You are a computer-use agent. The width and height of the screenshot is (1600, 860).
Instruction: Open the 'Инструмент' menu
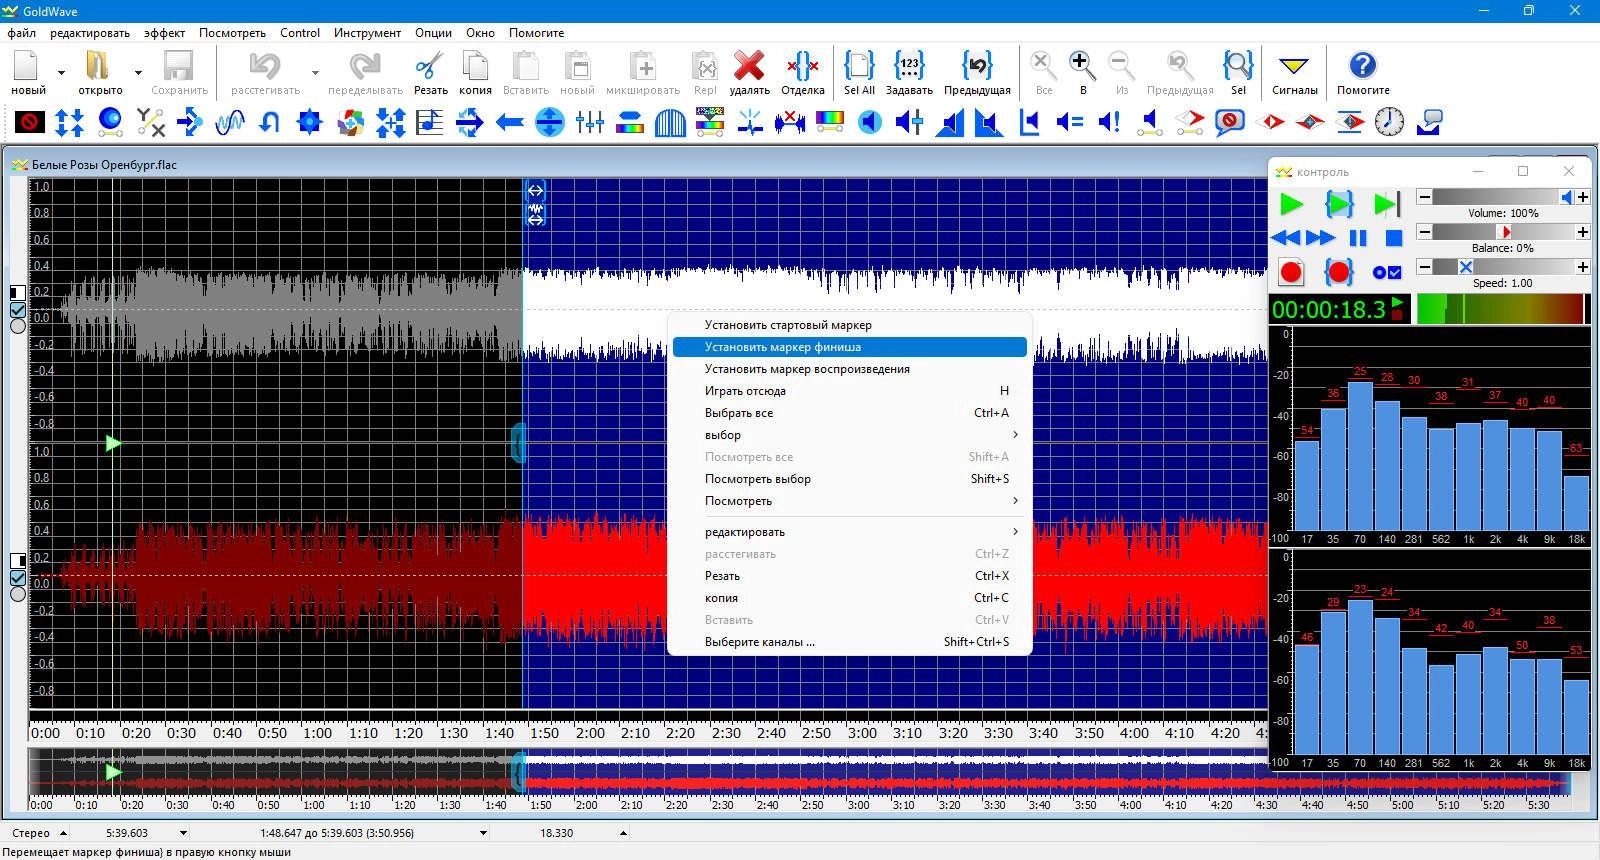click(x=367, y=32)
